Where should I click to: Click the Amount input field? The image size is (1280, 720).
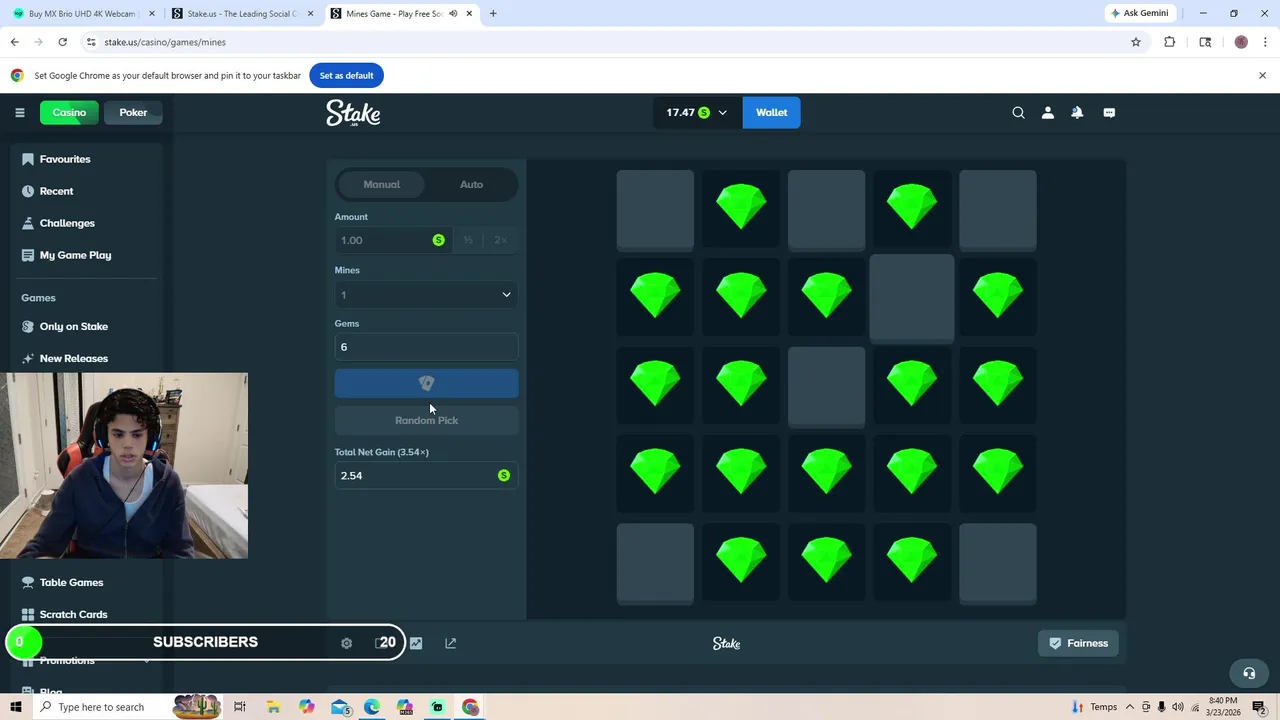coord(392,240)
